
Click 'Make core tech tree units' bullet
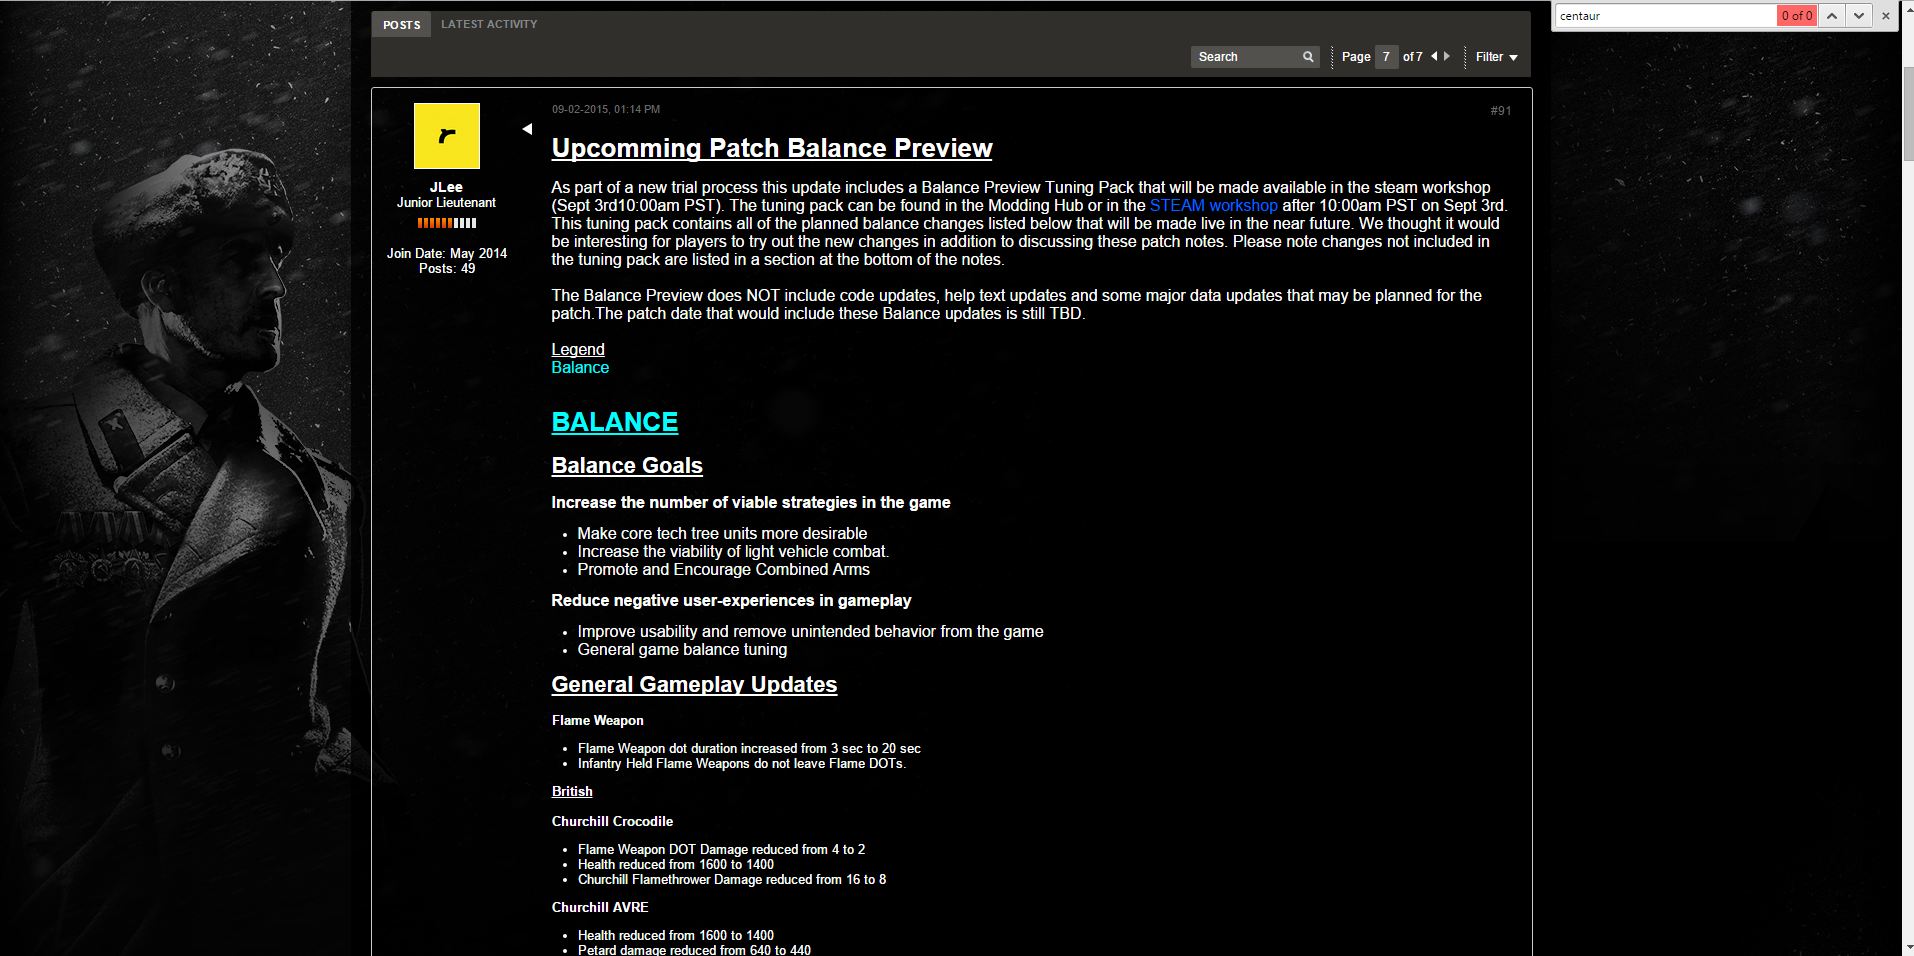(x=722, y=534)
